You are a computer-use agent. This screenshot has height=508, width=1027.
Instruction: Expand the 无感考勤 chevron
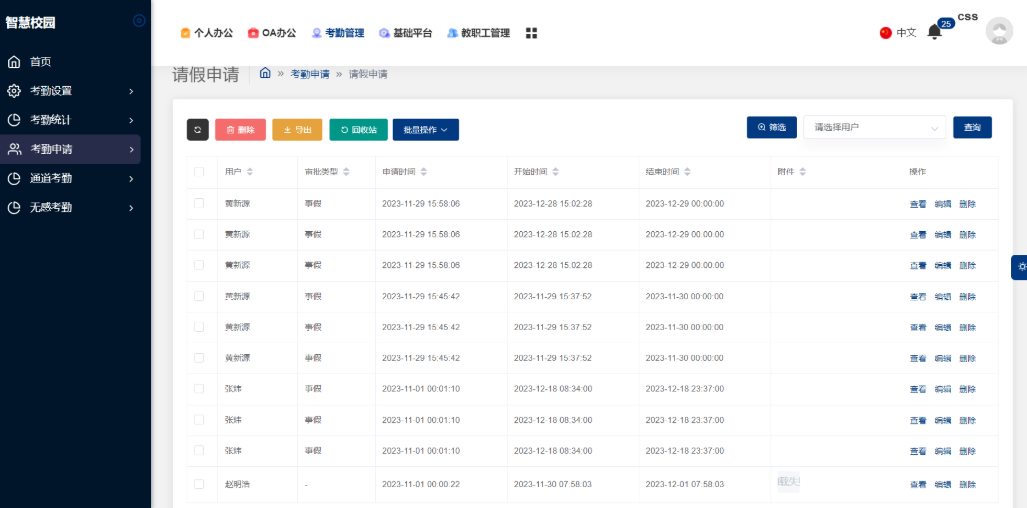(131, 208)
